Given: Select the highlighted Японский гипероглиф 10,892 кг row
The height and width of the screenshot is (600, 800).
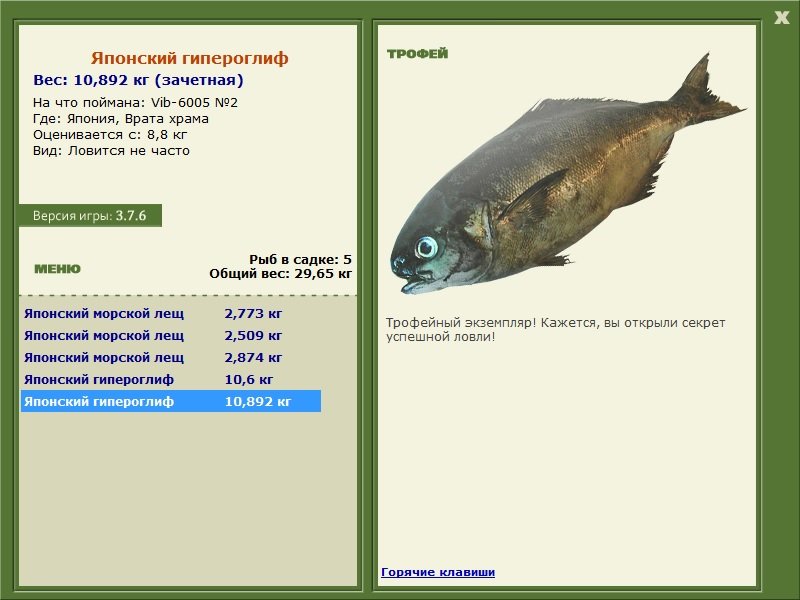Looking at the screenshot, I should coord(171,401).
